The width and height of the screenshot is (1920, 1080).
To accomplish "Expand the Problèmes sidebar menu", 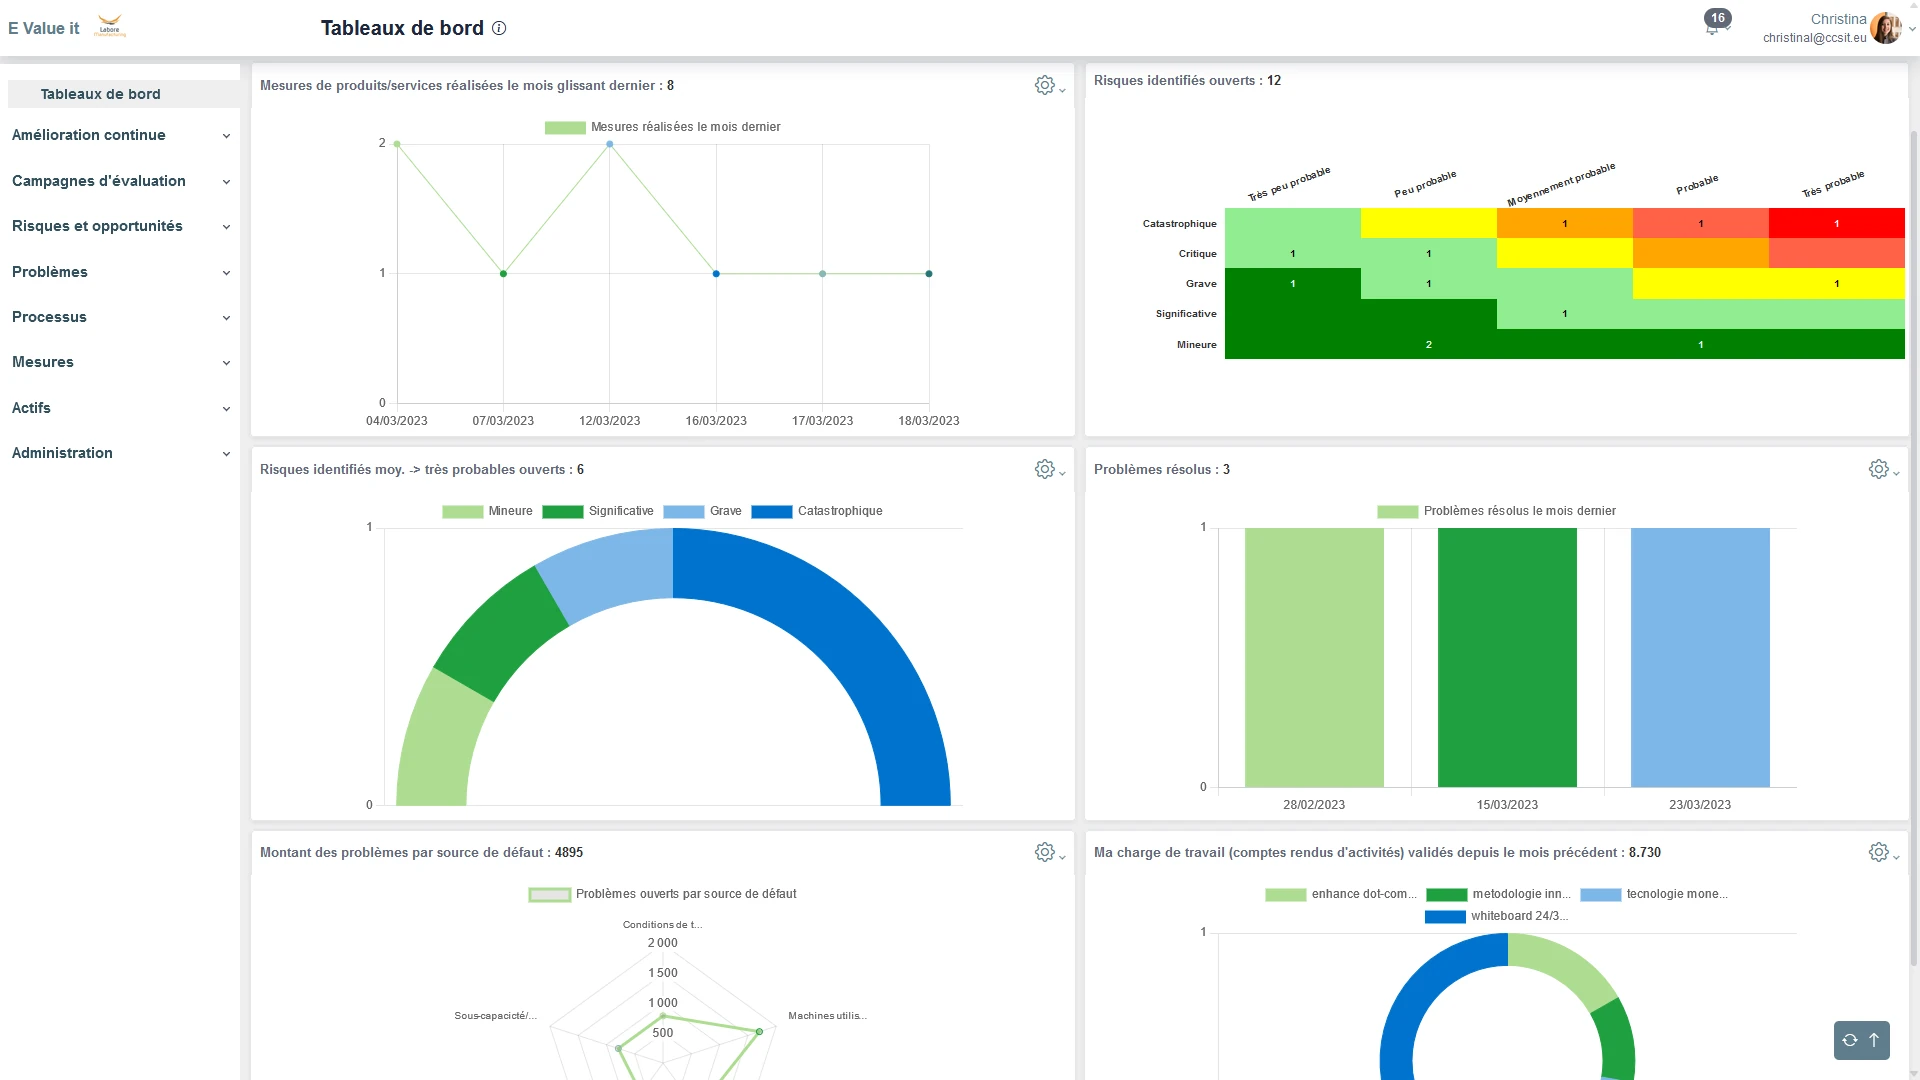I will click(120, 272).
